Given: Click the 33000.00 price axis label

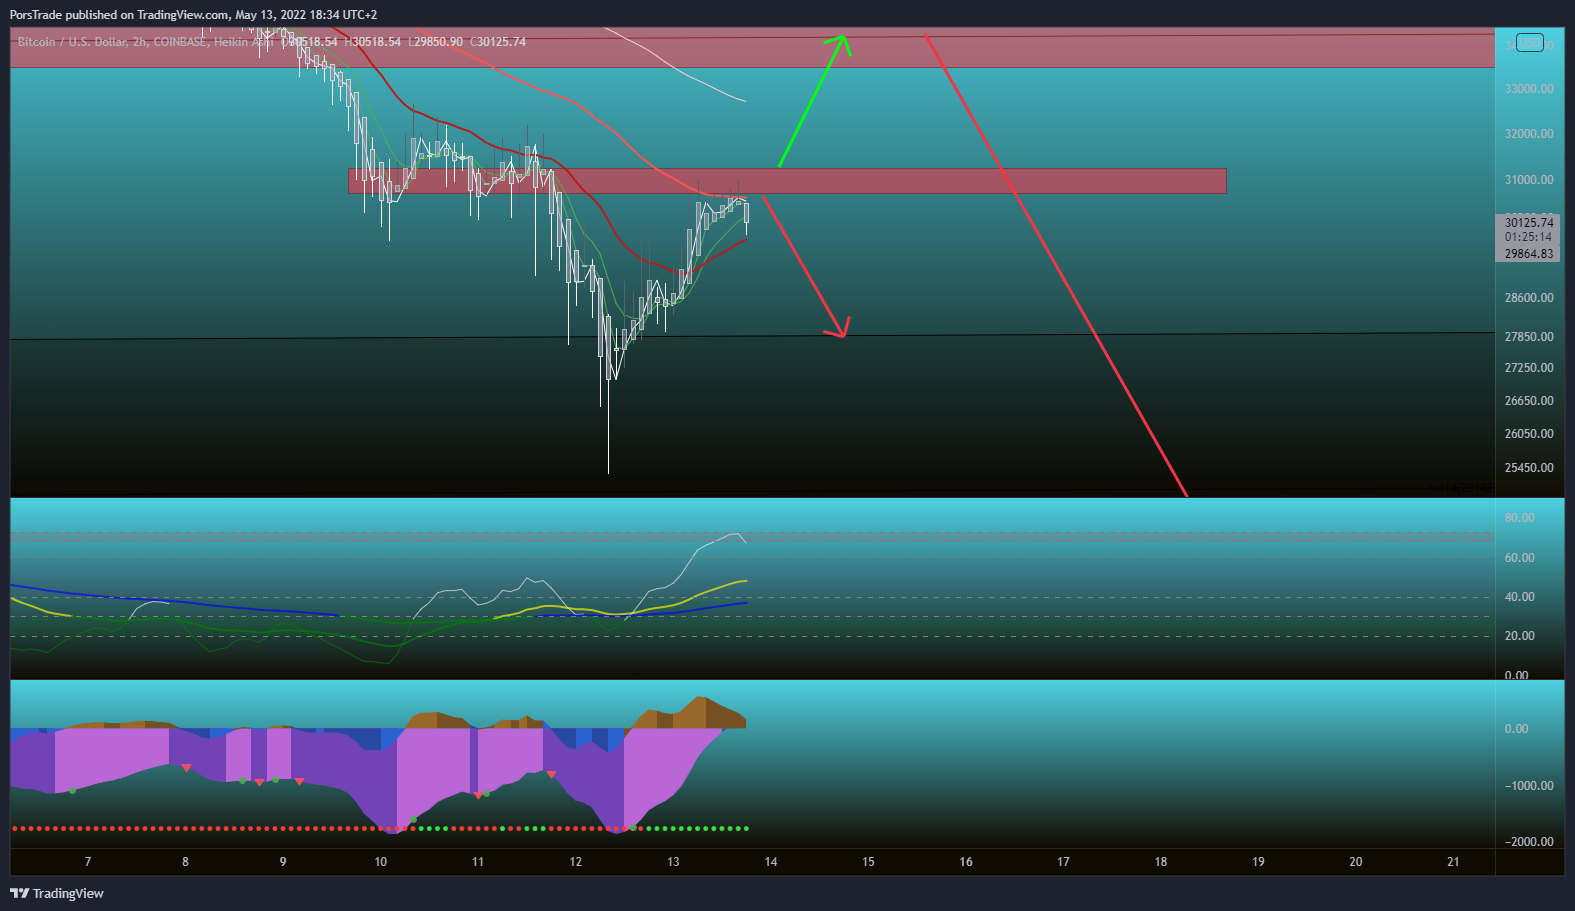Looking at the screenshot, I should point(1529,89).
